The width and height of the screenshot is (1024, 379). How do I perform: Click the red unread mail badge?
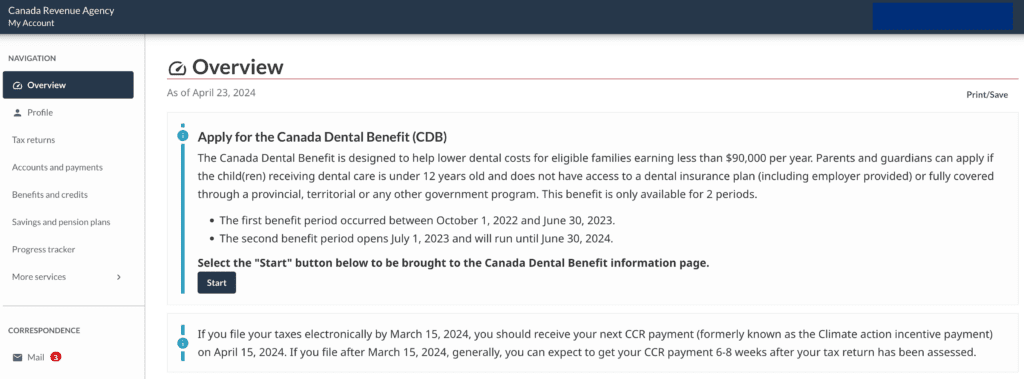coord(56,357)
